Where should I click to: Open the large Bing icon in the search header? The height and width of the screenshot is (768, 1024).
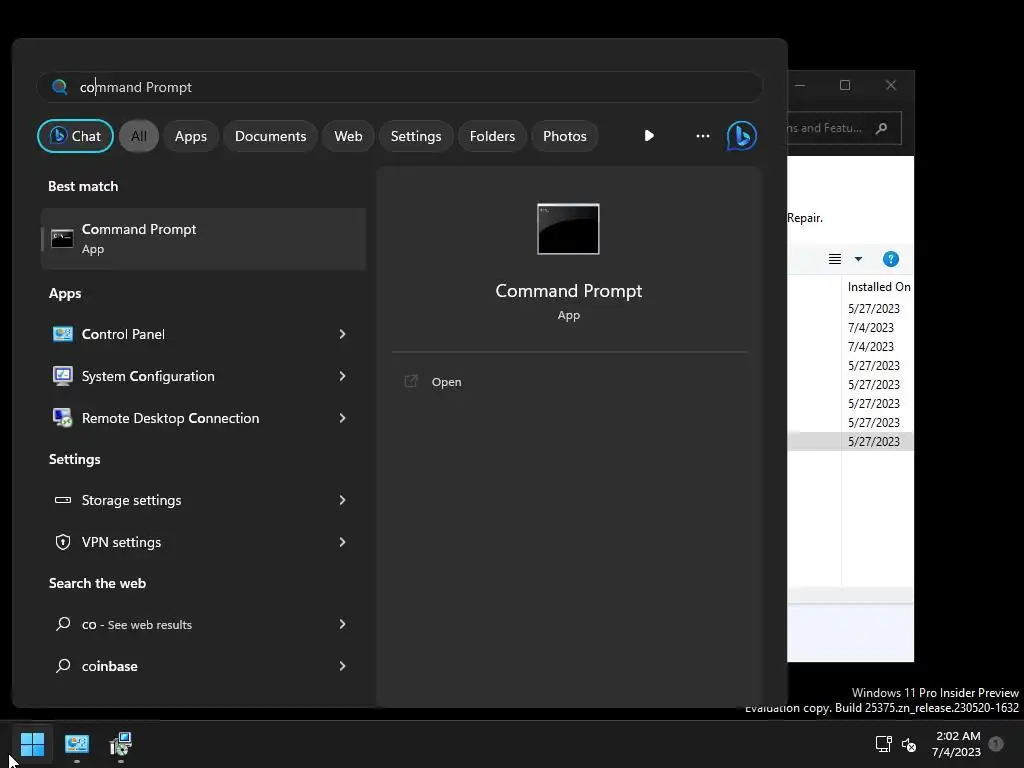[742, 136]
